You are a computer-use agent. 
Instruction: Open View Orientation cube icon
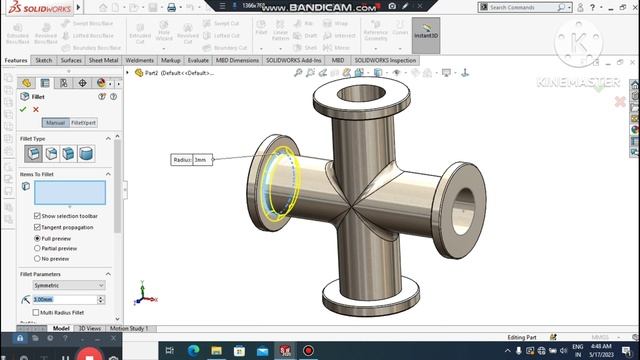(x=359, y=73)
